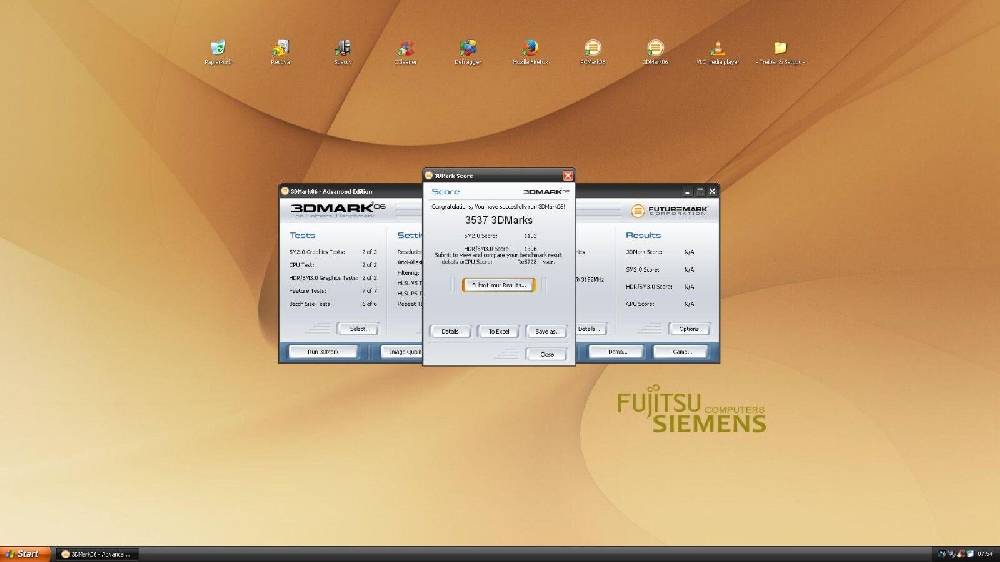Open the Windows Start button
This screenshot has height=562, width=1000.
coord(24,554)
